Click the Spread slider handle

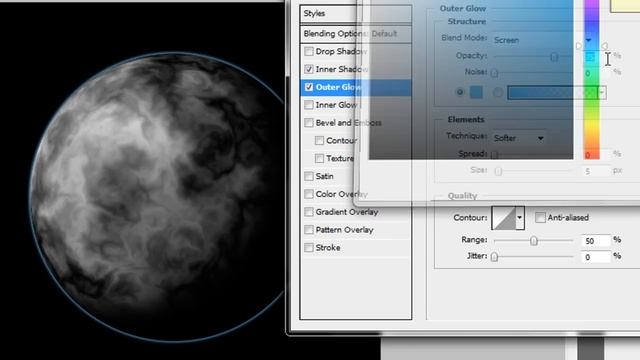pos(494,155)
